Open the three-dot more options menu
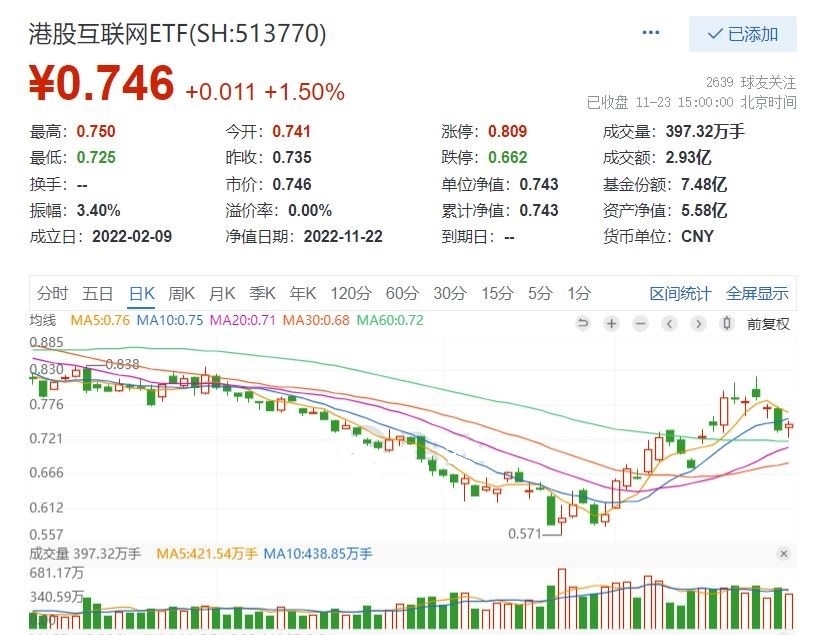Screen dimensions: 813x635 coord(651,33)
